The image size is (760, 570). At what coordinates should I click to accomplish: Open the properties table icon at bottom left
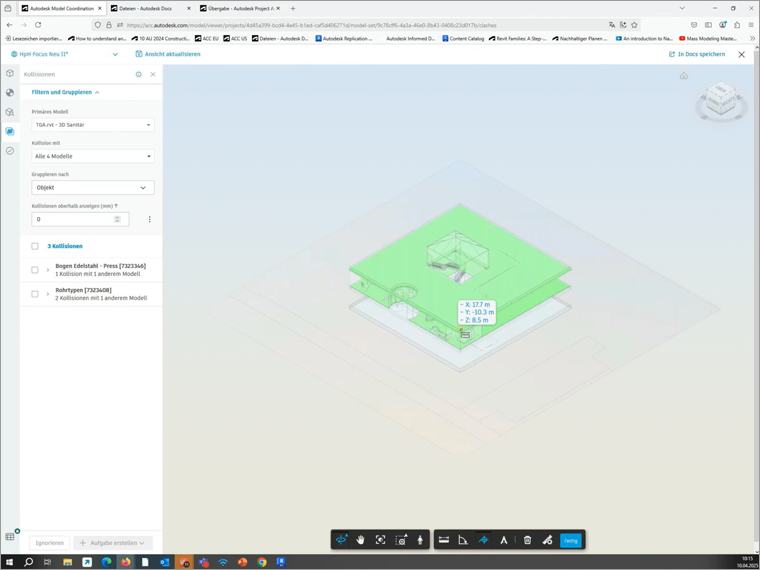(x=10, y=537)
